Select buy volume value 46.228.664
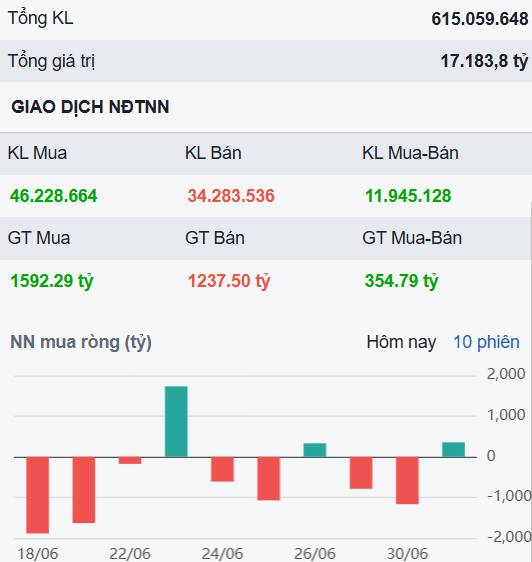Screen dimensions: 532x562 54,196
